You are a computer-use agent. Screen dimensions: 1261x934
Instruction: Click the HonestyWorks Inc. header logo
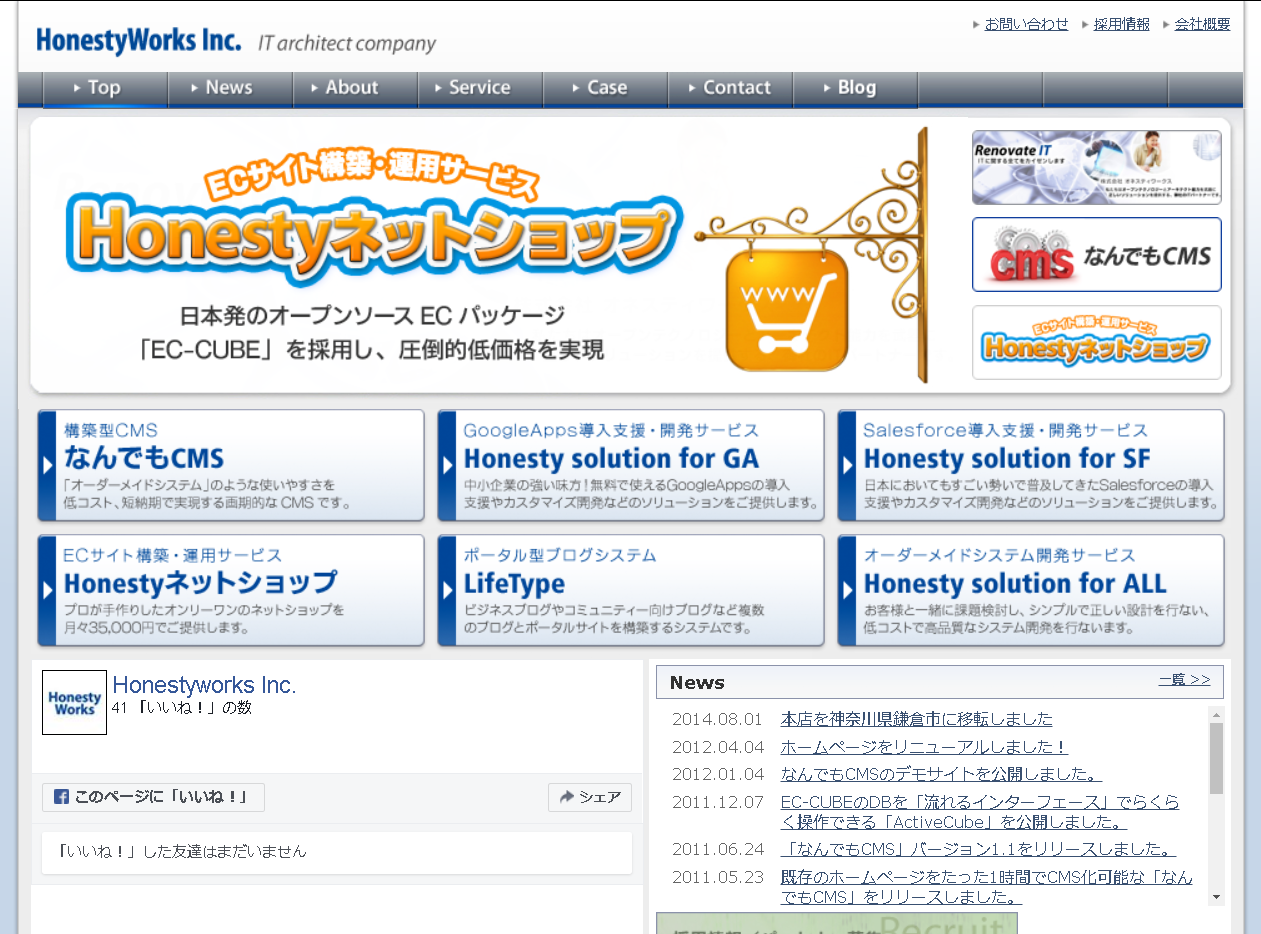click(x=138, y=41)
